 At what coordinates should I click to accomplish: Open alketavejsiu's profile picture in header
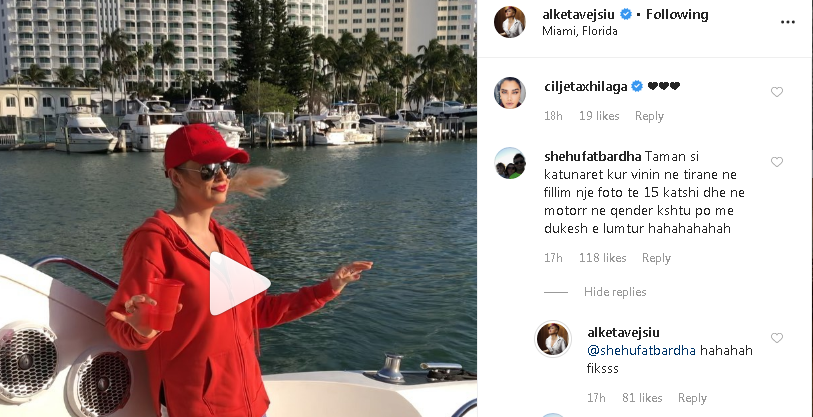pyautogui.click(x=509, y=22)
